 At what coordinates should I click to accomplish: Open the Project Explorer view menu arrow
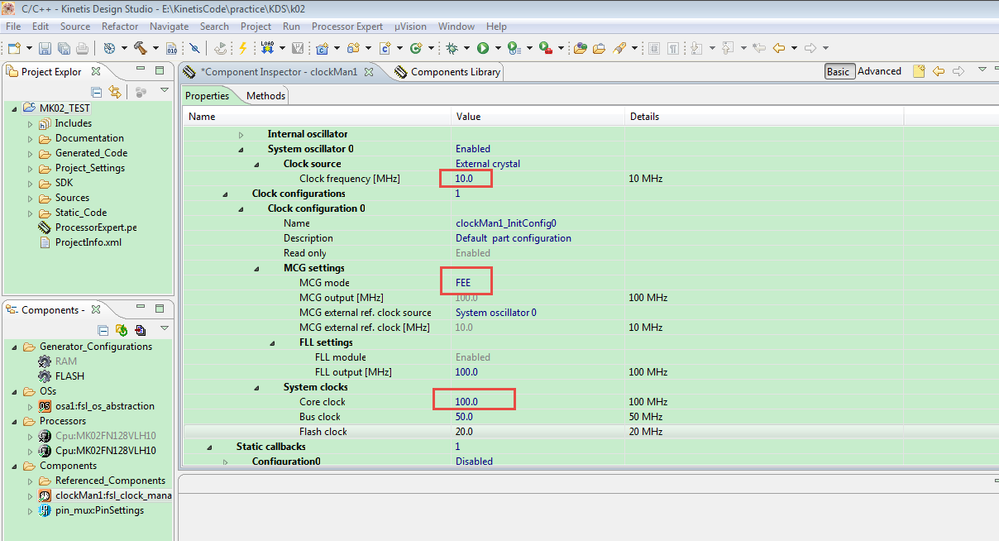click(164, 90)
